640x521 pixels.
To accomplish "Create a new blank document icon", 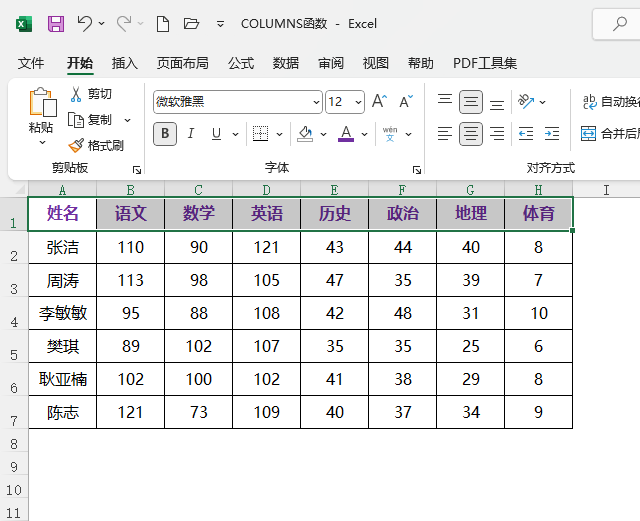I will pos(163,24).
